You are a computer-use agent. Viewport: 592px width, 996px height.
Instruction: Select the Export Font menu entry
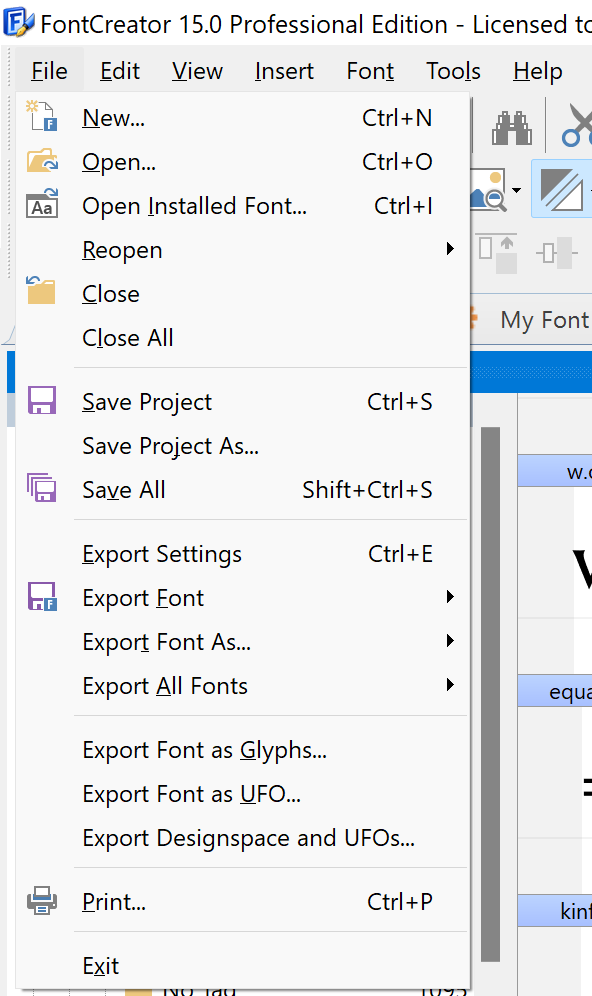tap(243, 598)
